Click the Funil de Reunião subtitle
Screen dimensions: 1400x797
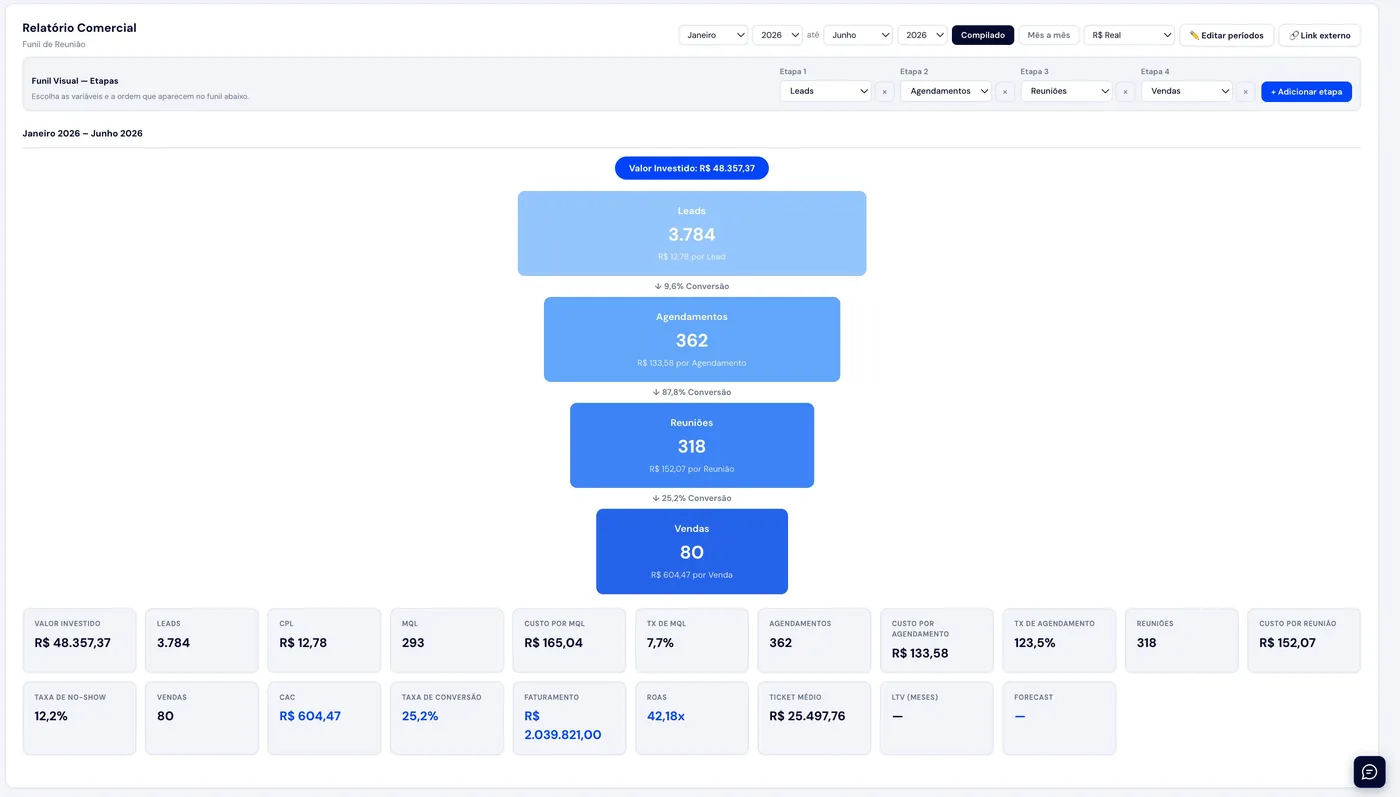point(54,45)
